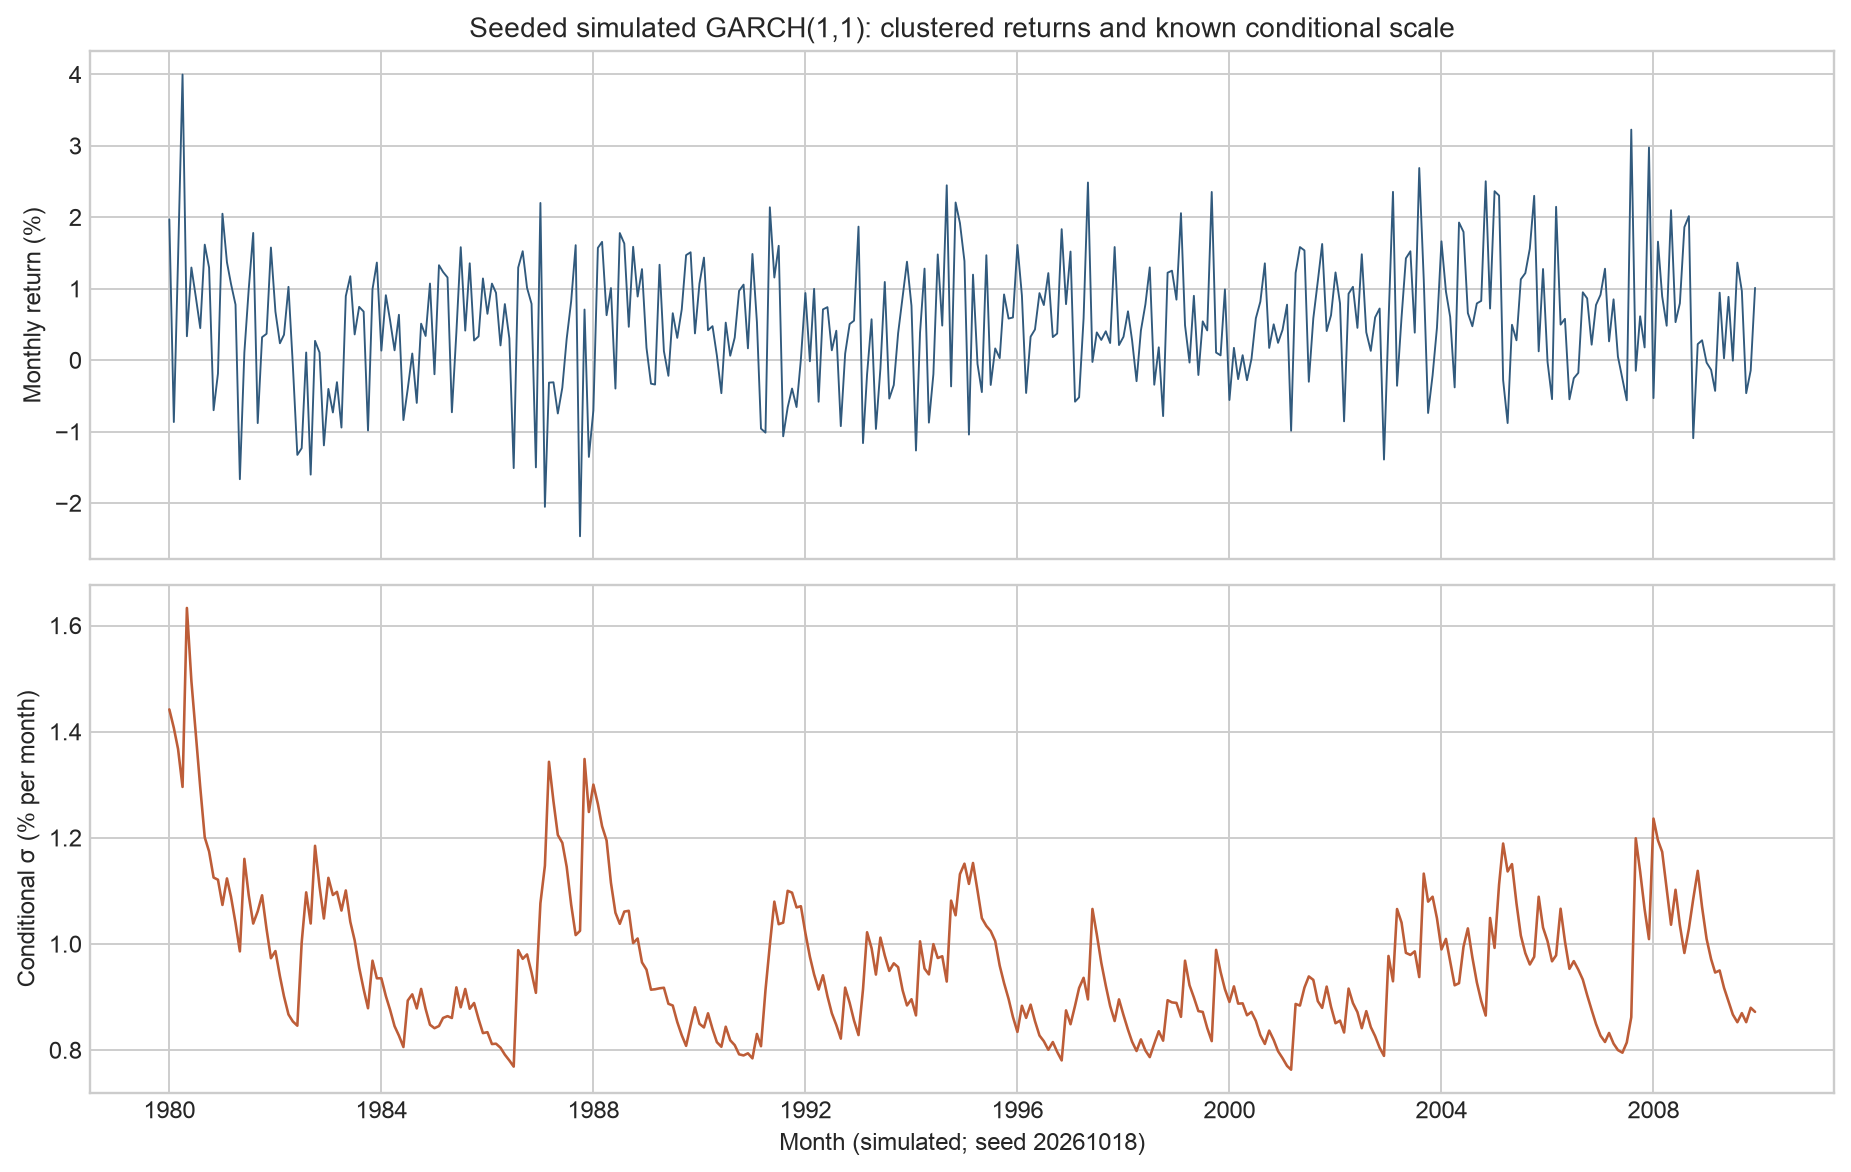Click the highest conditional sigma peak near 1.63
The width and height of the screenshot is (1851, 1172).
[186, 609]
